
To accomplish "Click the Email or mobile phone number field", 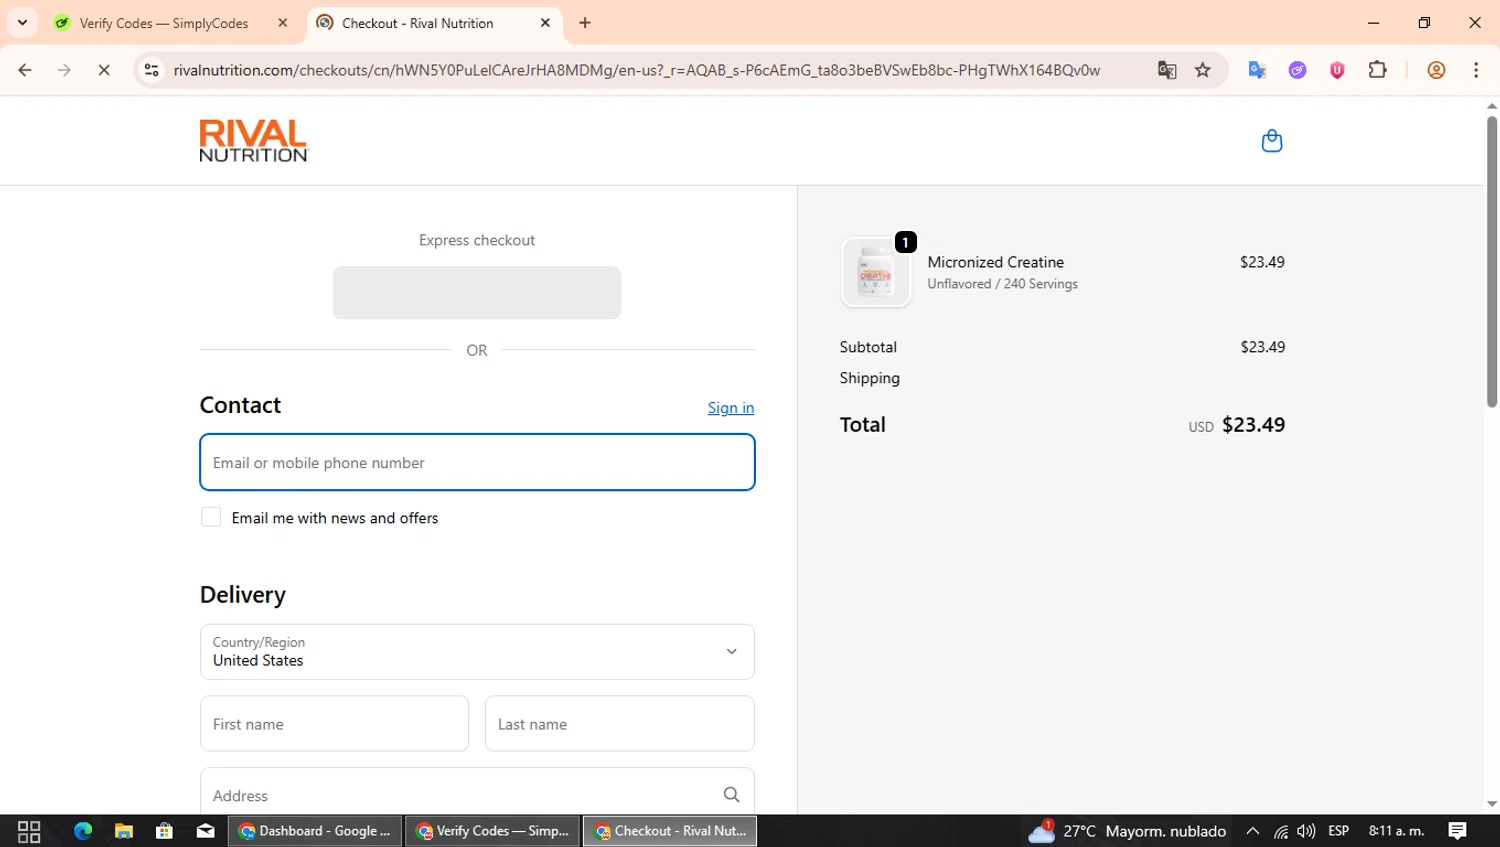I will [477, 462].
